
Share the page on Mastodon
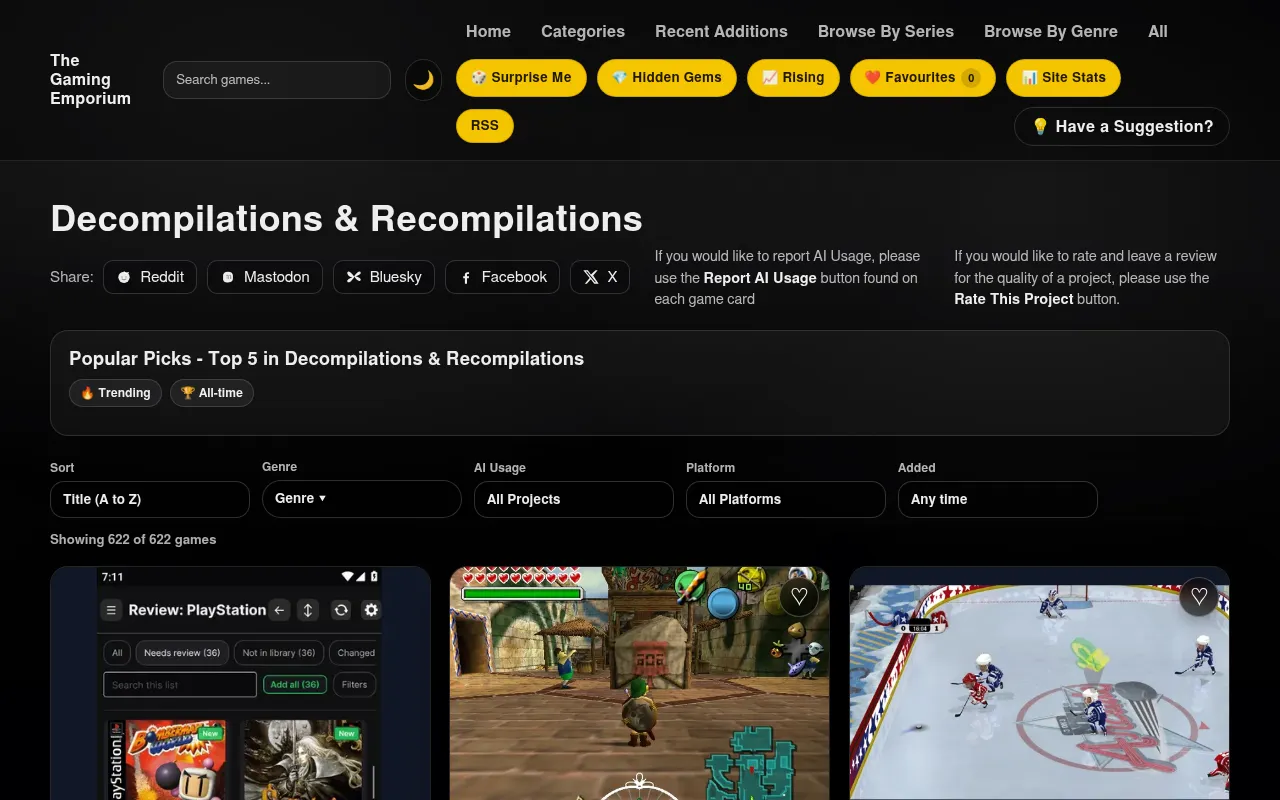[265, 277]
